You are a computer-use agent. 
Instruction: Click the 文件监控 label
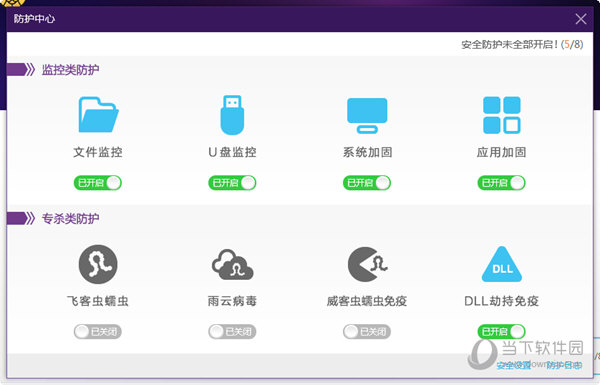[x=98, y=152]
